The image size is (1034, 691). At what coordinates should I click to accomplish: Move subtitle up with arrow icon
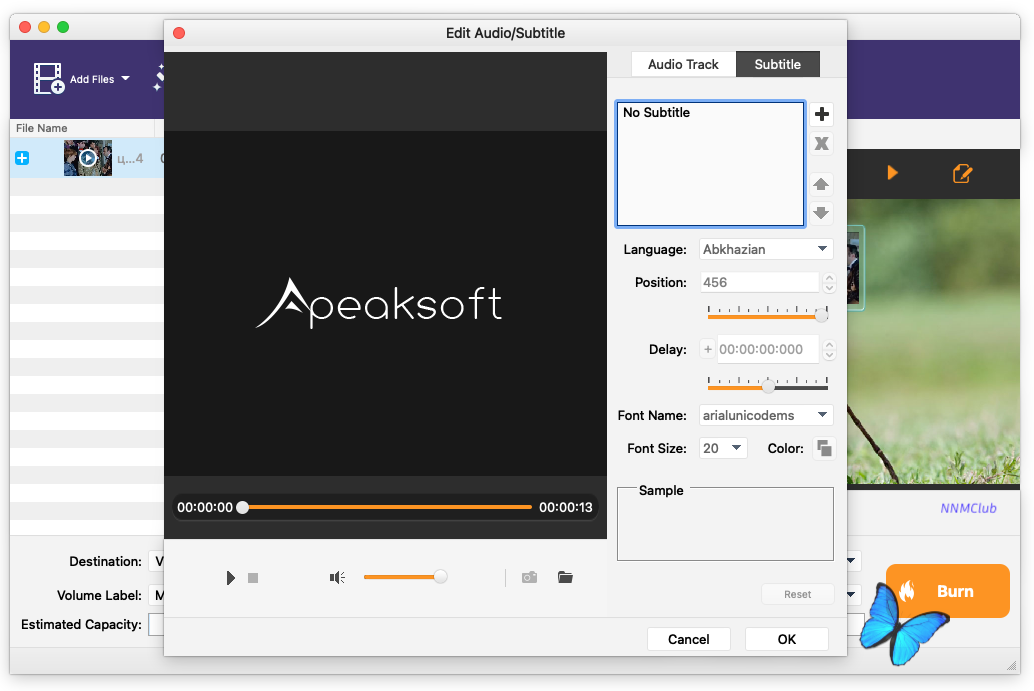821,184
